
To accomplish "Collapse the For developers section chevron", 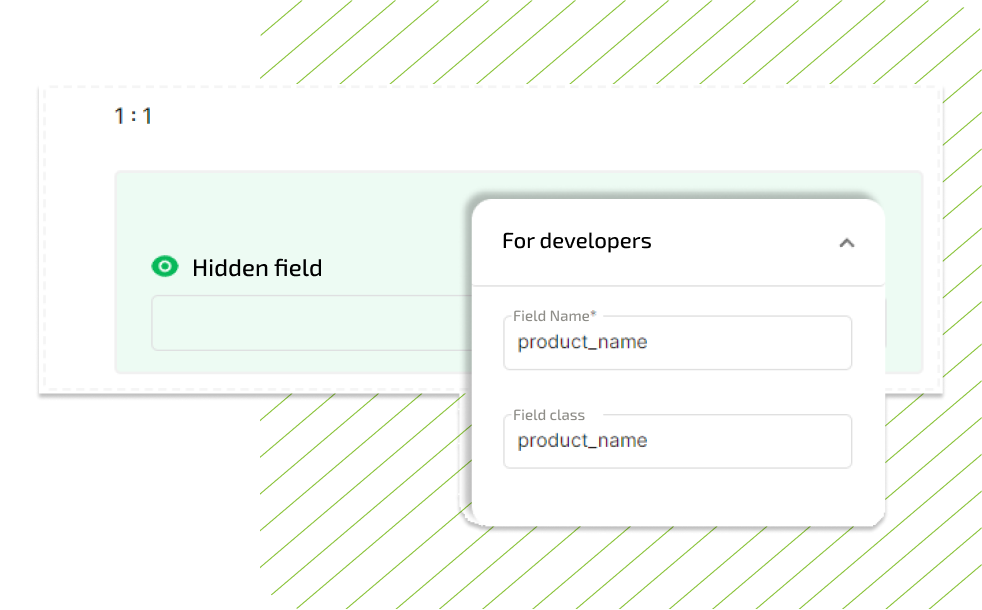I will tap(846, 242).
